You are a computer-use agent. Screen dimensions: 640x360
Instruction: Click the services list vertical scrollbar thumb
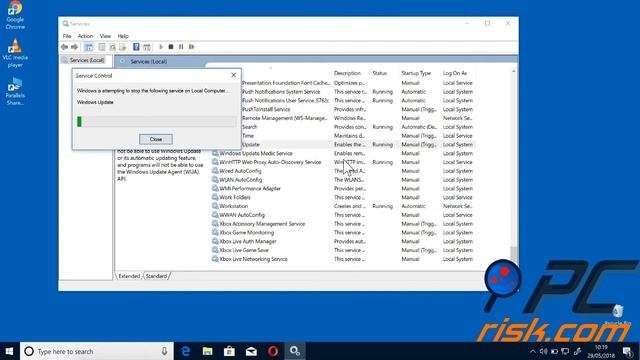513,254
